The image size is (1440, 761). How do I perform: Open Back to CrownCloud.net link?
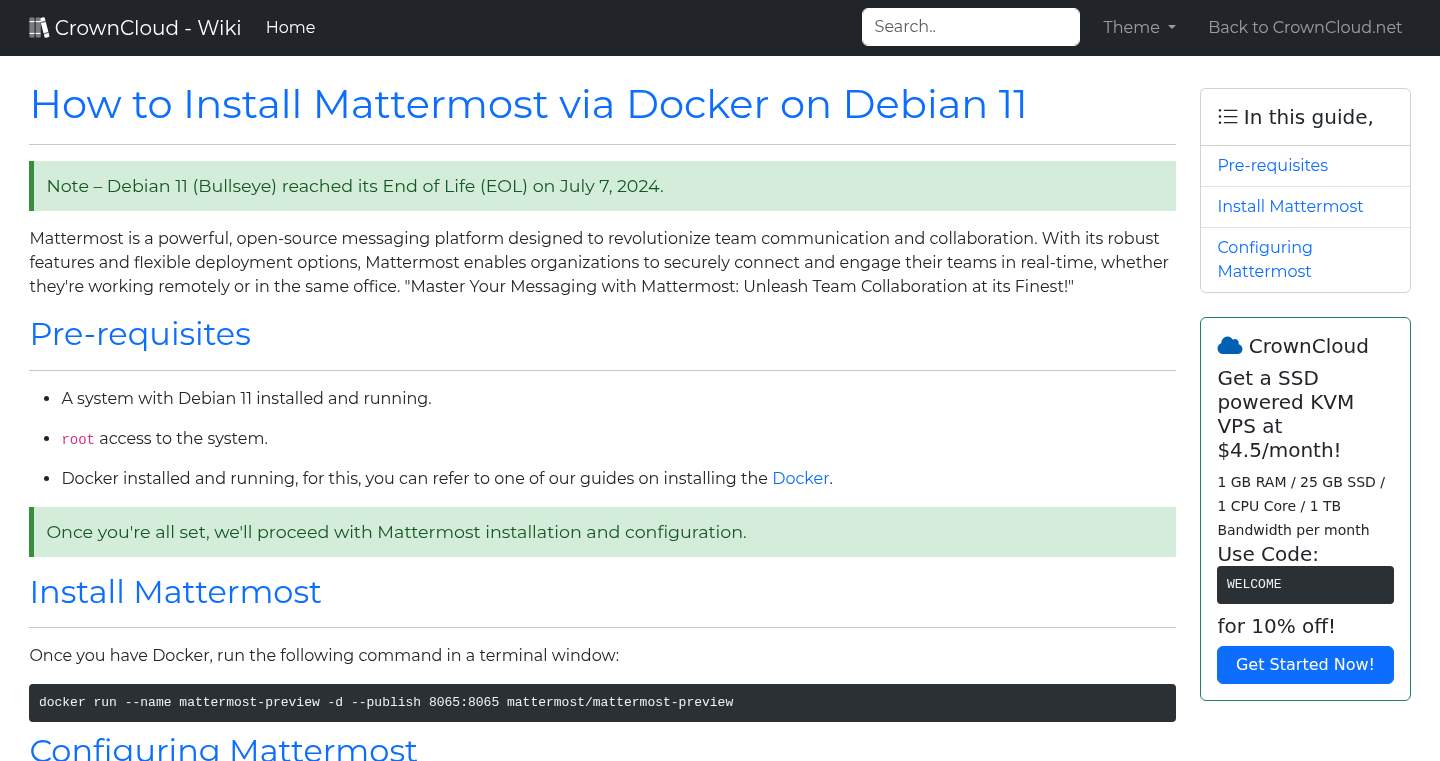(1305, 28)
